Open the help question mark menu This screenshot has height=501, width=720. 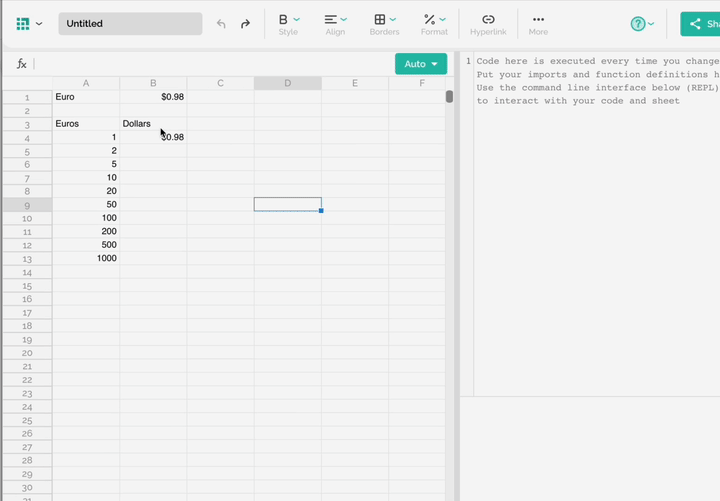coord(642,24)
